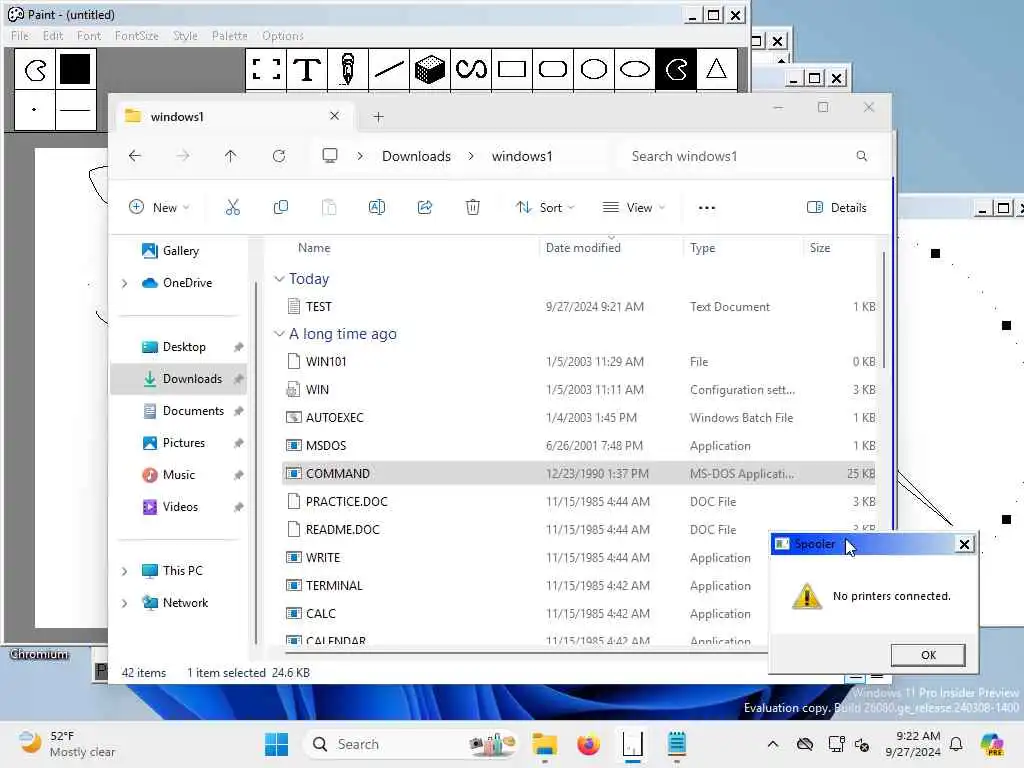Select the Text tool in Paint
This screenshot has width=1024, height=768.
(x=307, y=69)
